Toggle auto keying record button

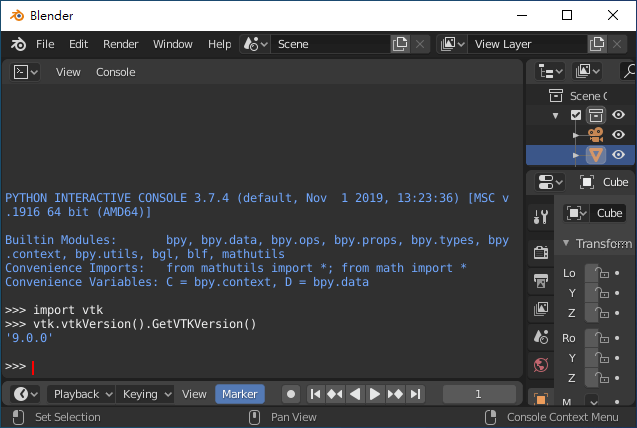pyautogui.click(x=291, y=394)
